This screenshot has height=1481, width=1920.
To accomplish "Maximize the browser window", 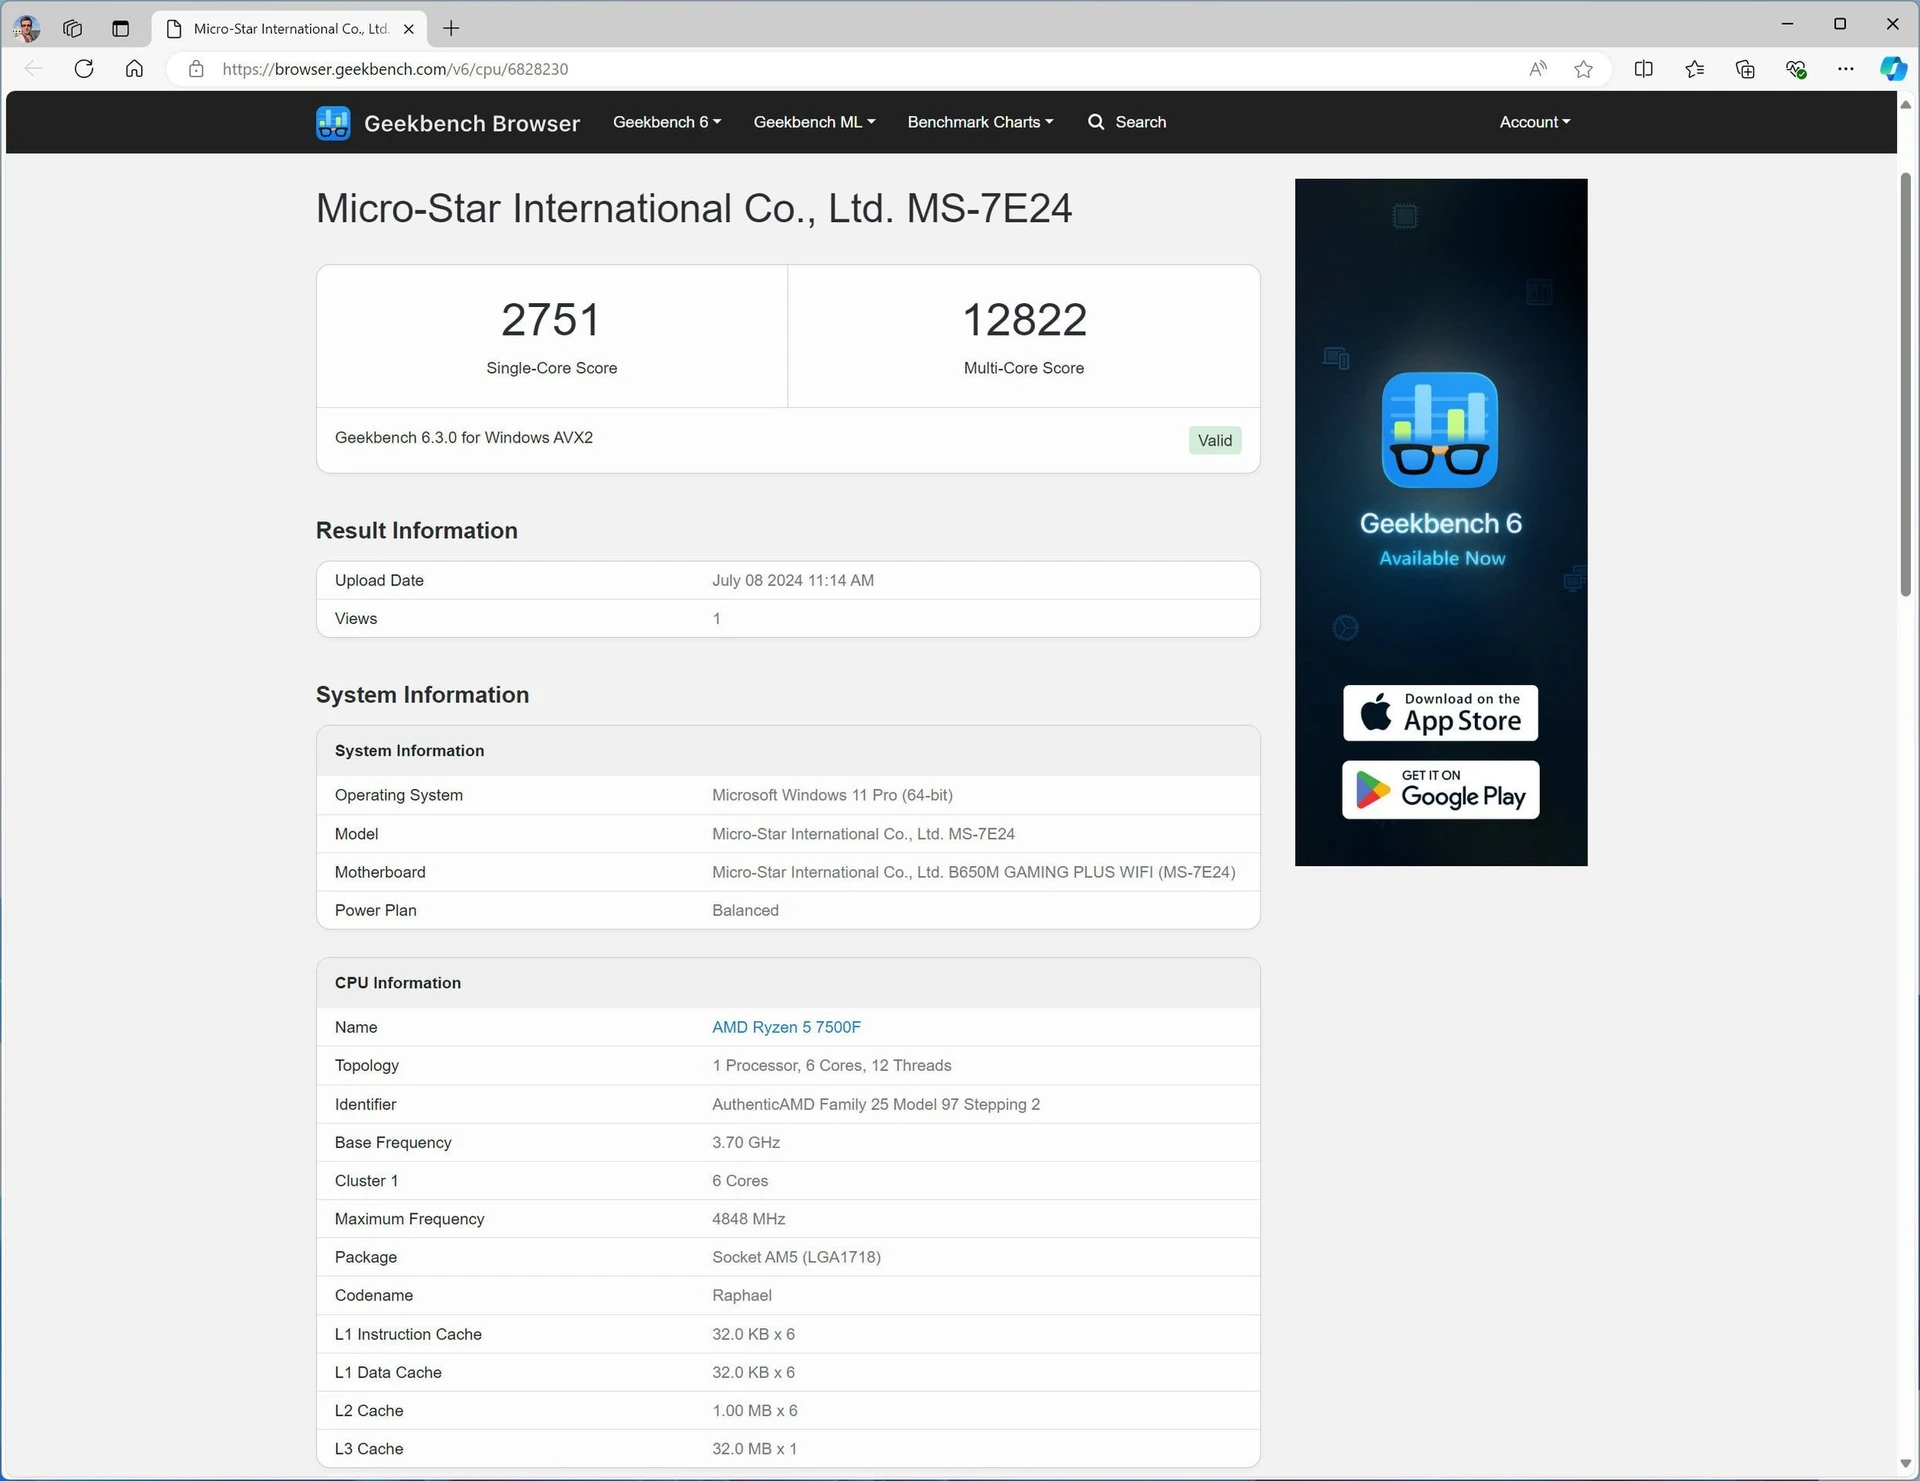I will [1840, 24].
